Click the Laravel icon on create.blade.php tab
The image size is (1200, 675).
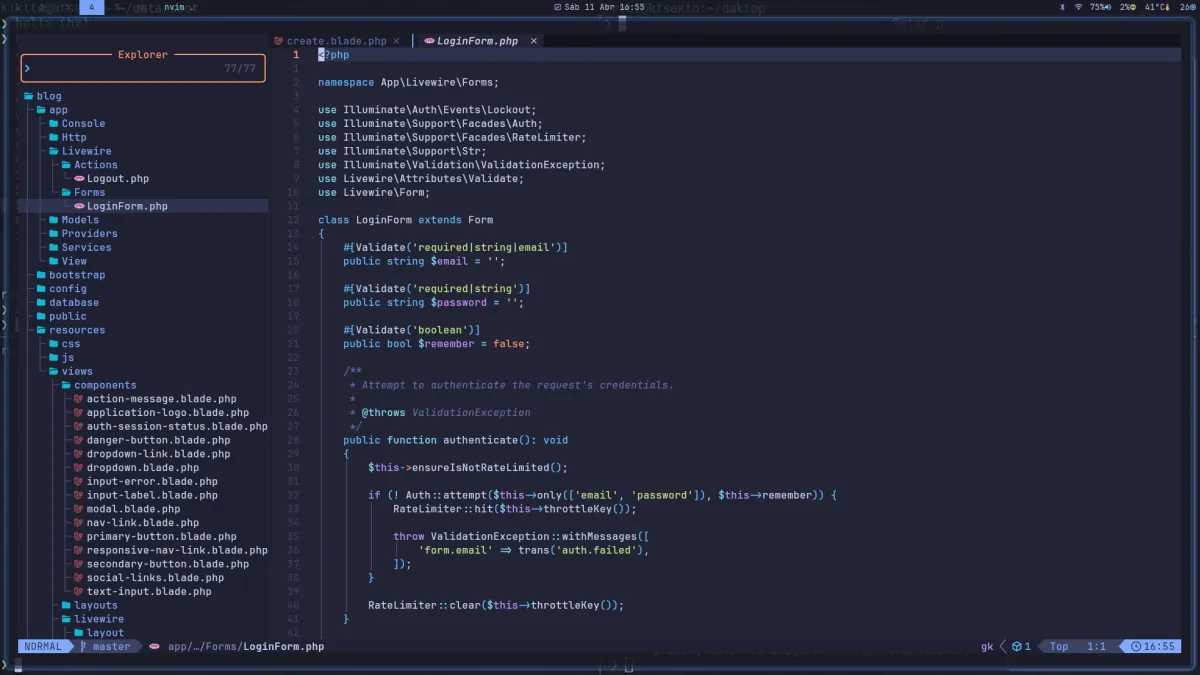point(279,41)
